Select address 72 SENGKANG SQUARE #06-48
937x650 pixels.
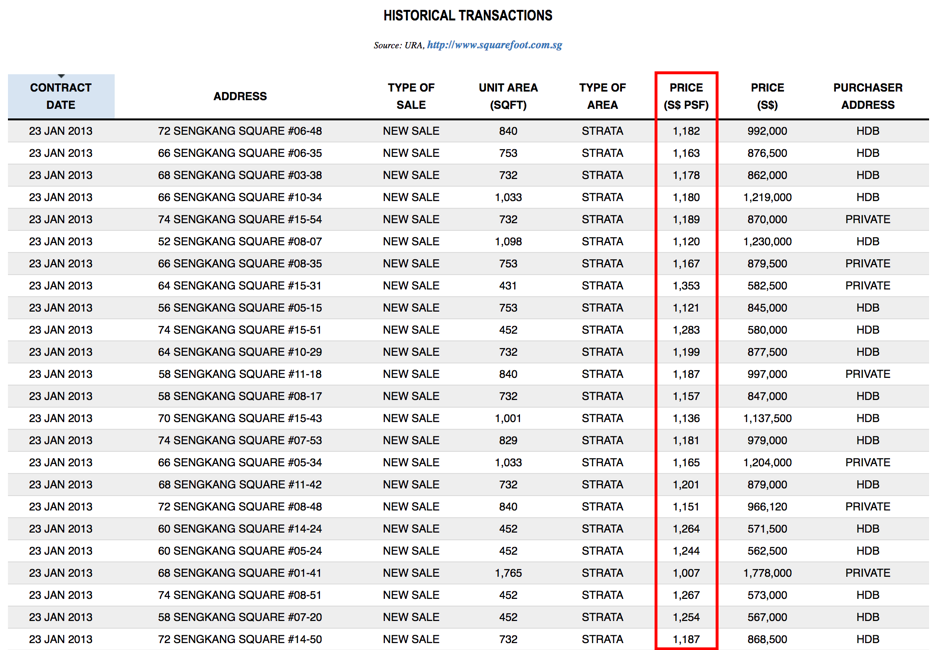(x=240, y=131)
